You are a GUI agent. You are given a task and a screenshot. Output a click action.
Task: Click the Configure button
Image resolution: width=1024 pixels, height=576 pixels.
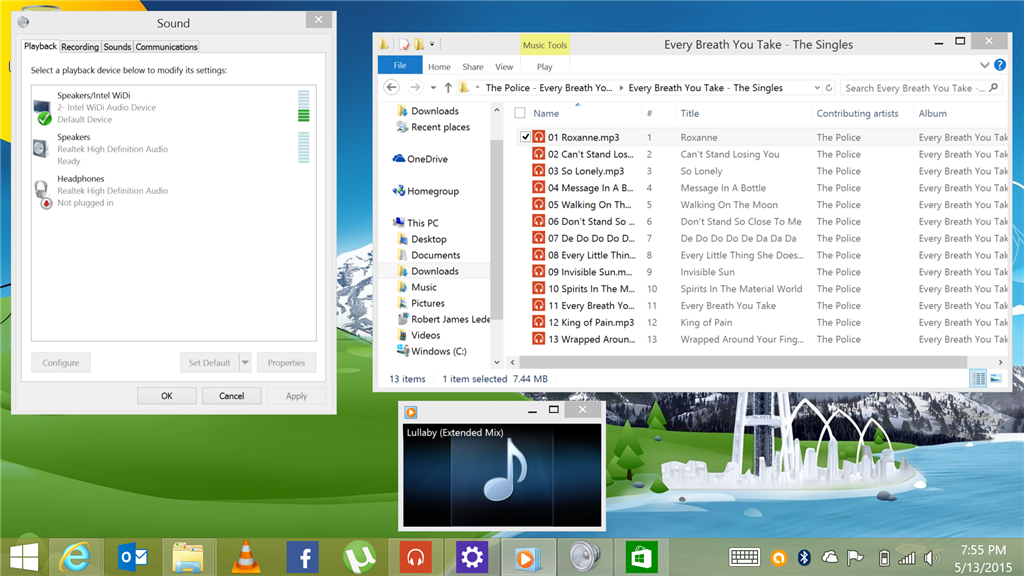click(x=61, y=362)
